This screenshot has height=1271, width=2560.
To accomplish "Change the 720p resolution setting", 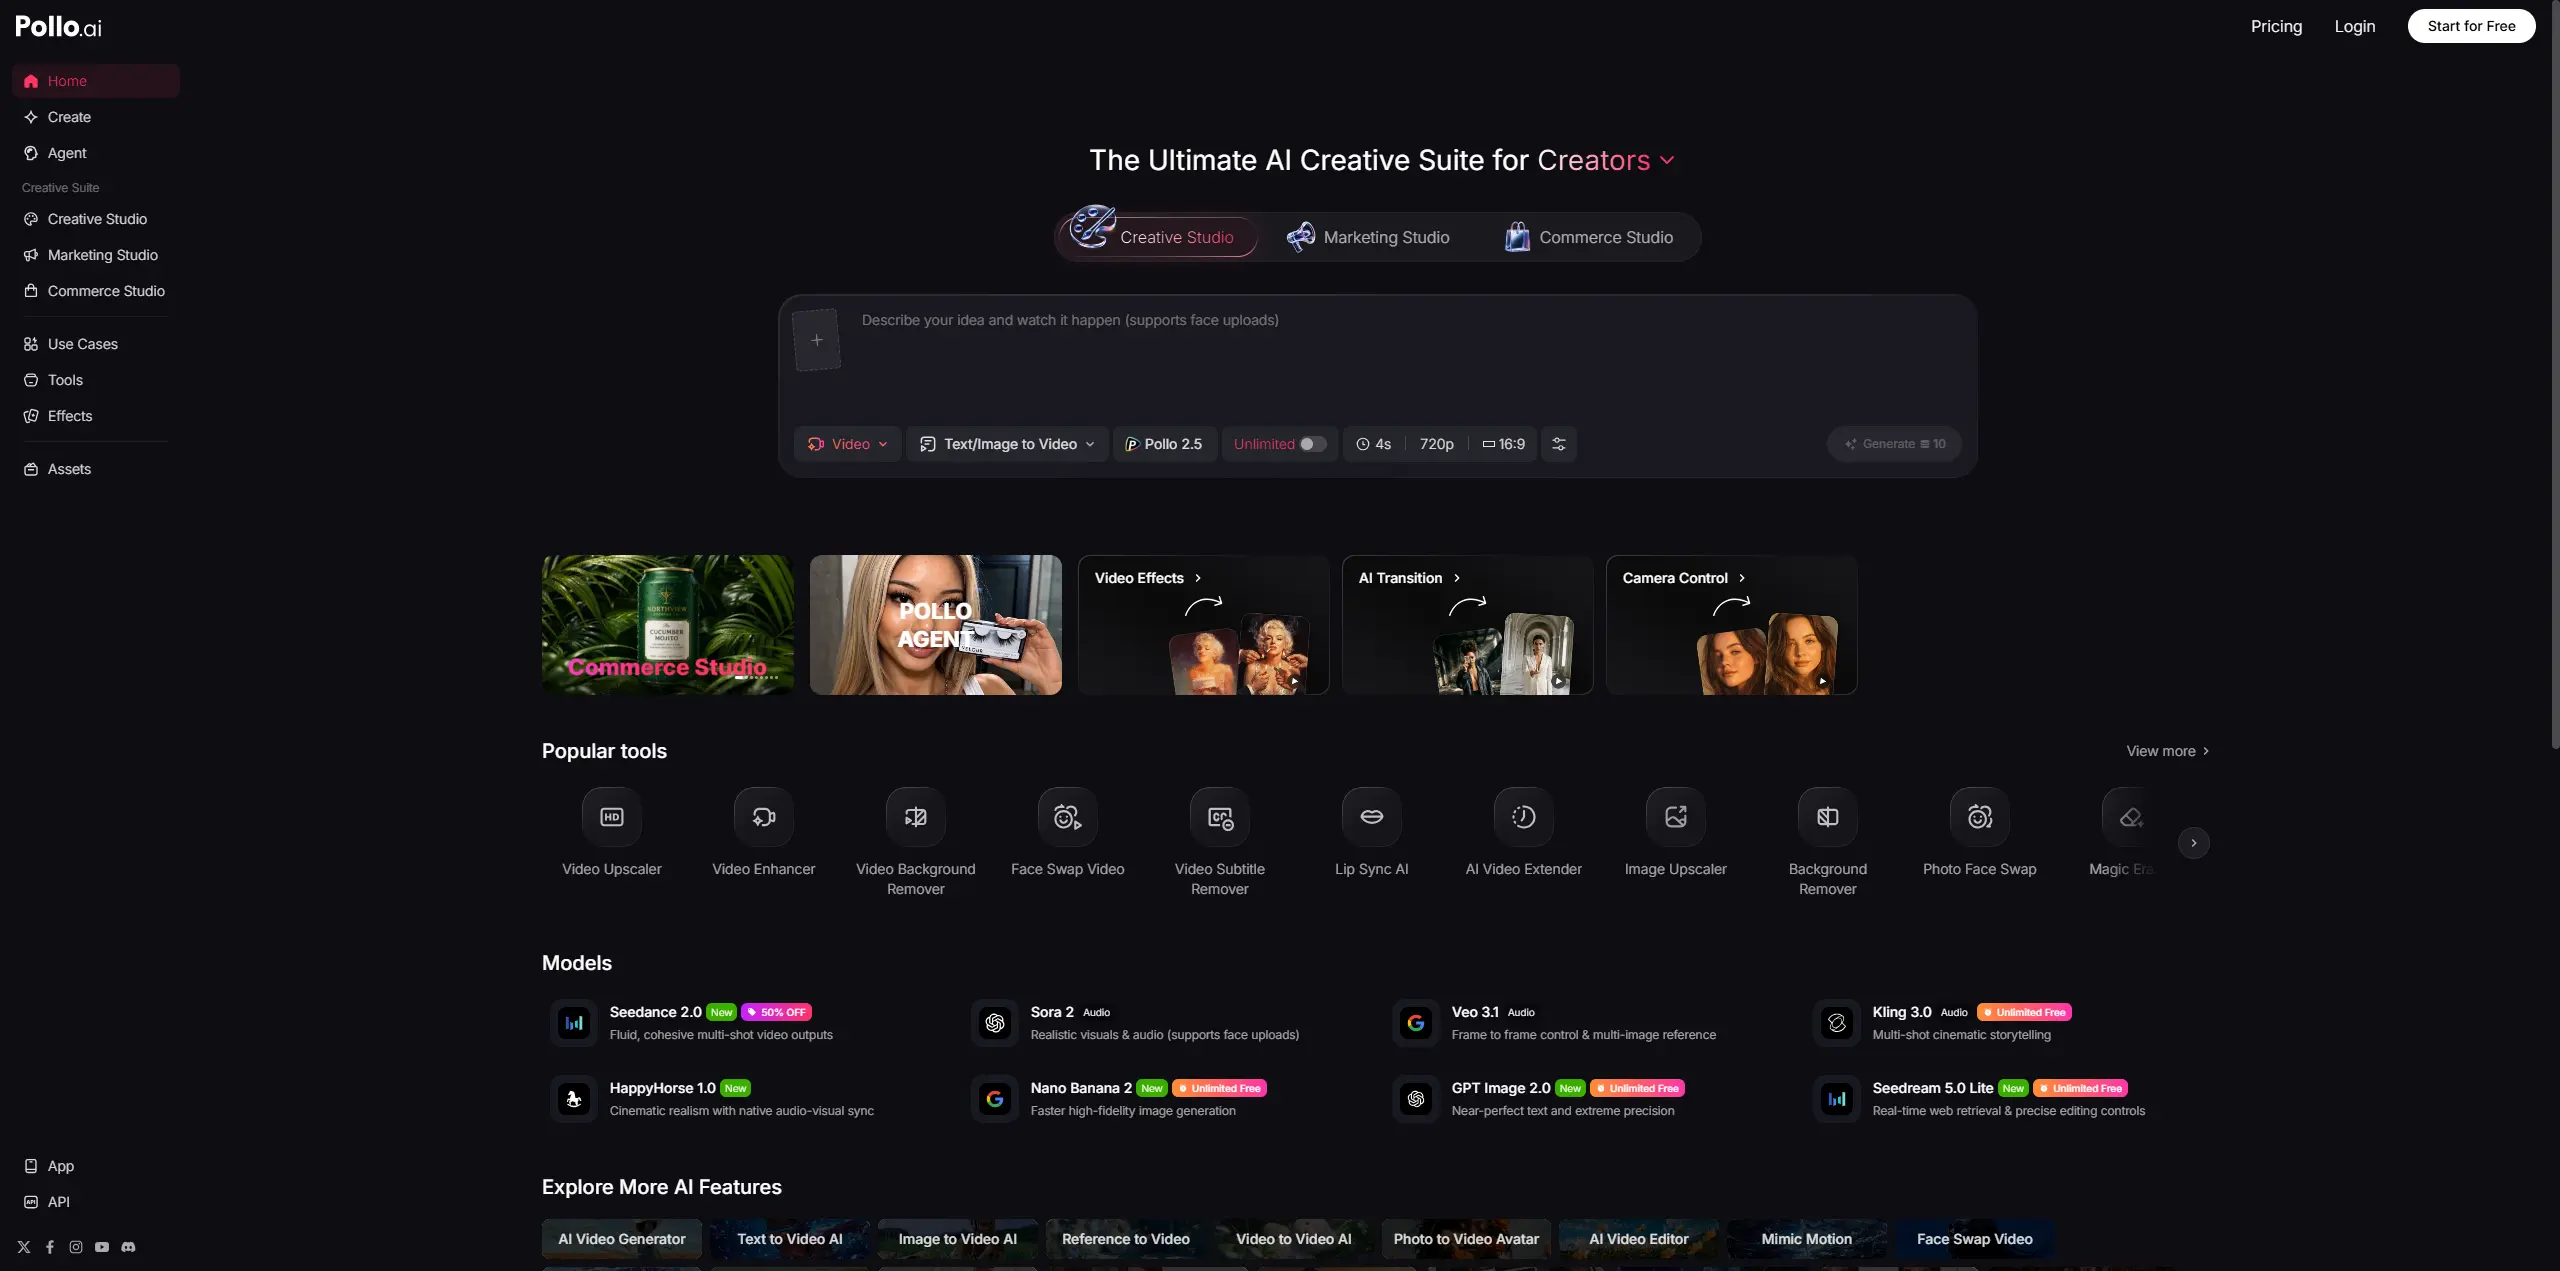I will pyautogui.click(x=1436, y=444).
